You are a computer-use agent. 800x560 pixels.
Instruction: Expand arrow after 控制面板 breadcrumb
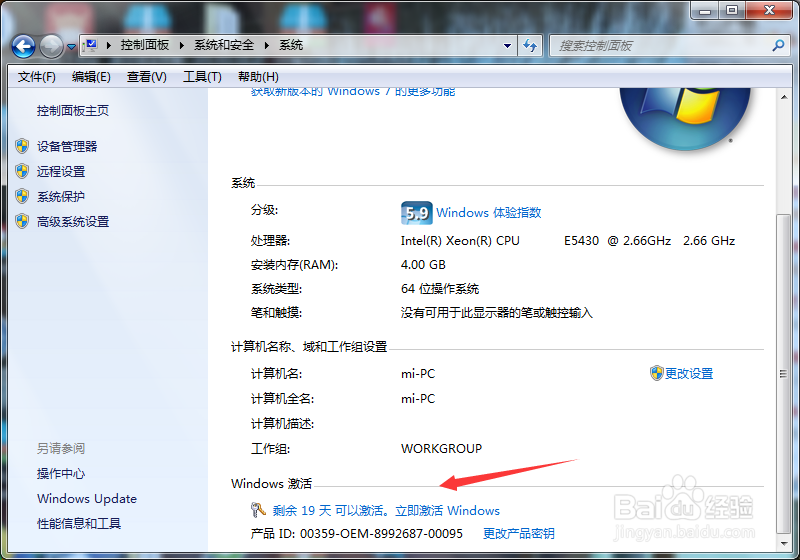[x=182, y=45]
